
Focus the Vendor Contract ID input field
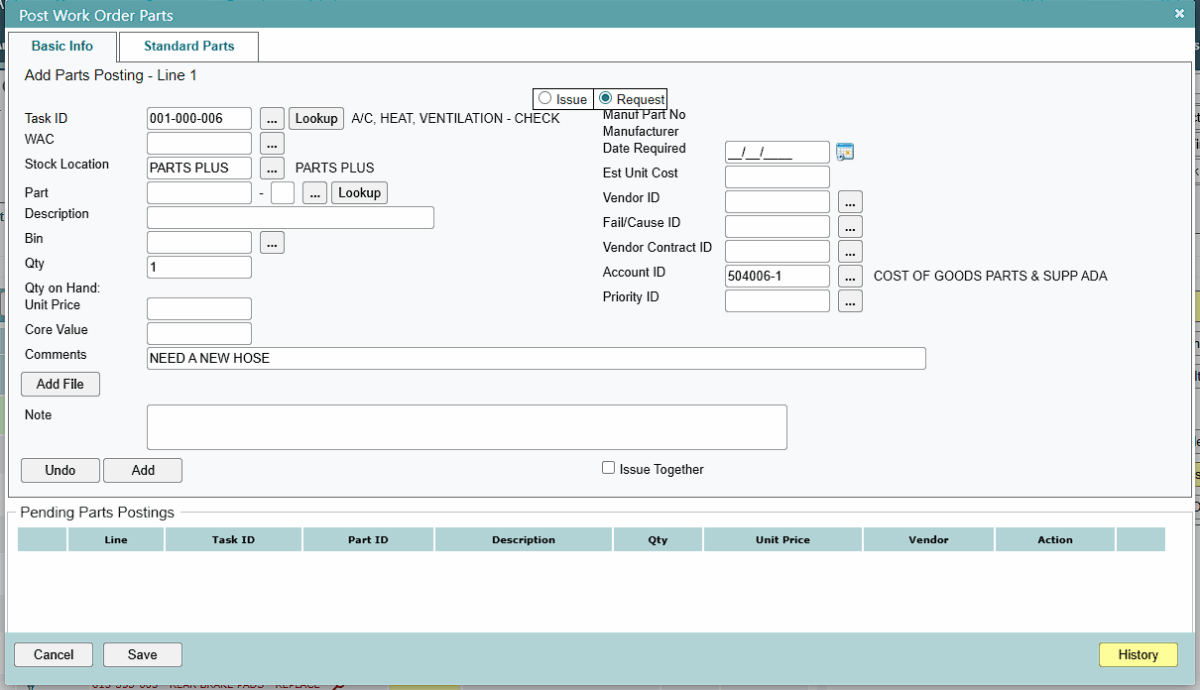(x=777, y=251)
